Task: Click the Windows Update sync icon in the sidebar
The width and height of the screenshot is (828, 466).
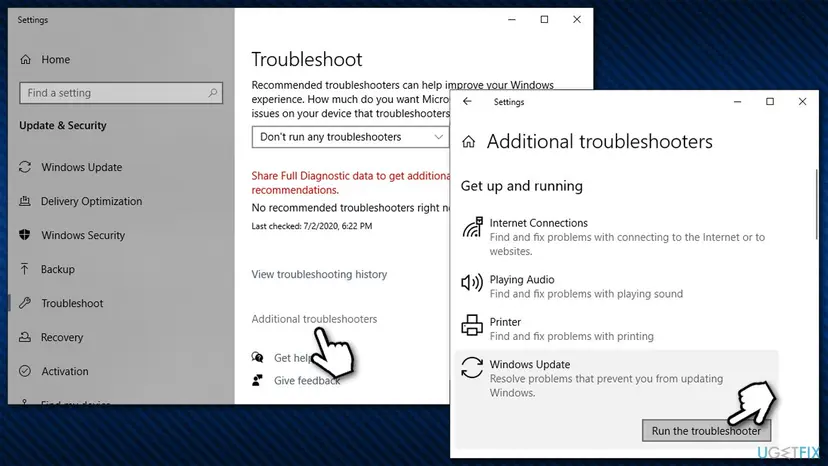Action: 25,167
